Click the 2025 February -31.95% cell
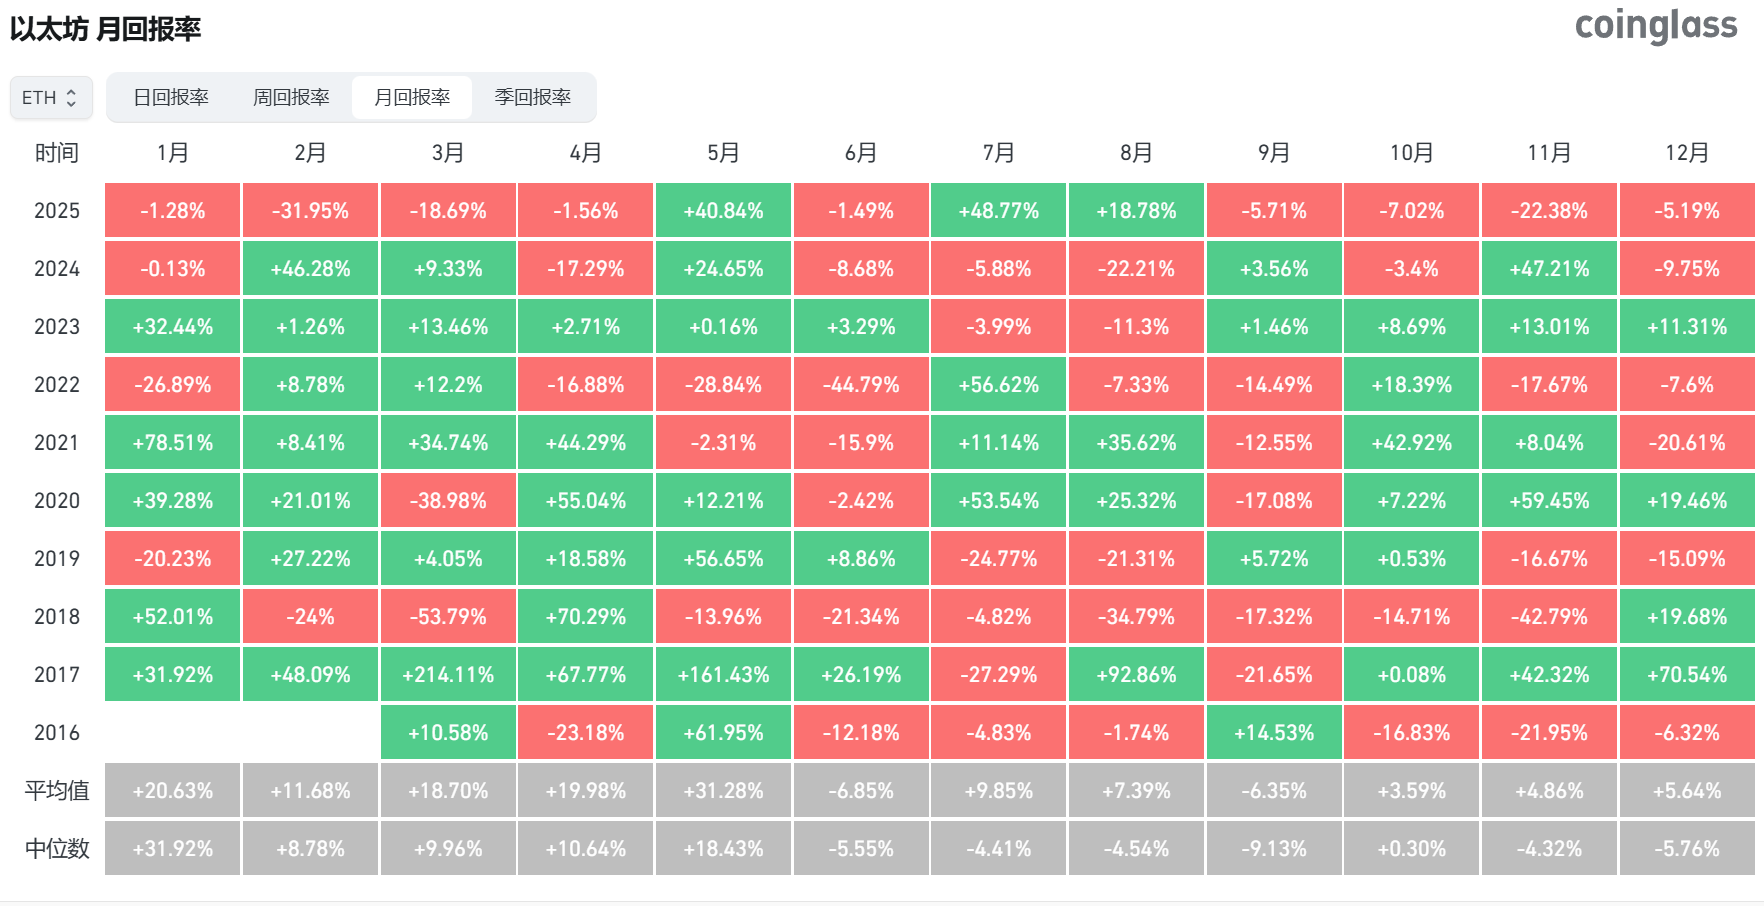 [310, 211]
